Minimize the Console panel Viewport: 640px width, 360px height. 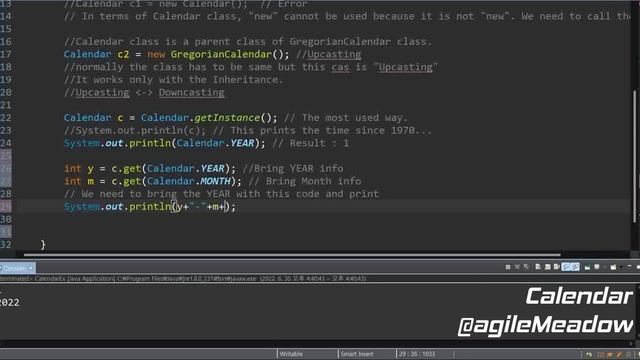tap(629, 266)
